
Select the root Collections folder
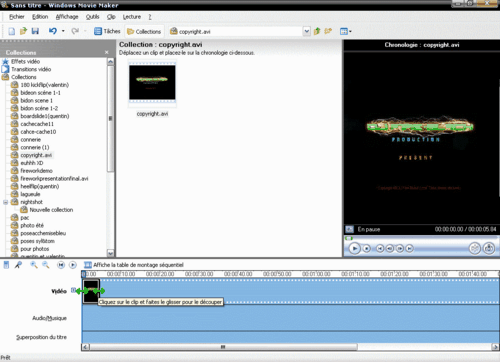(x=24, y=77)
